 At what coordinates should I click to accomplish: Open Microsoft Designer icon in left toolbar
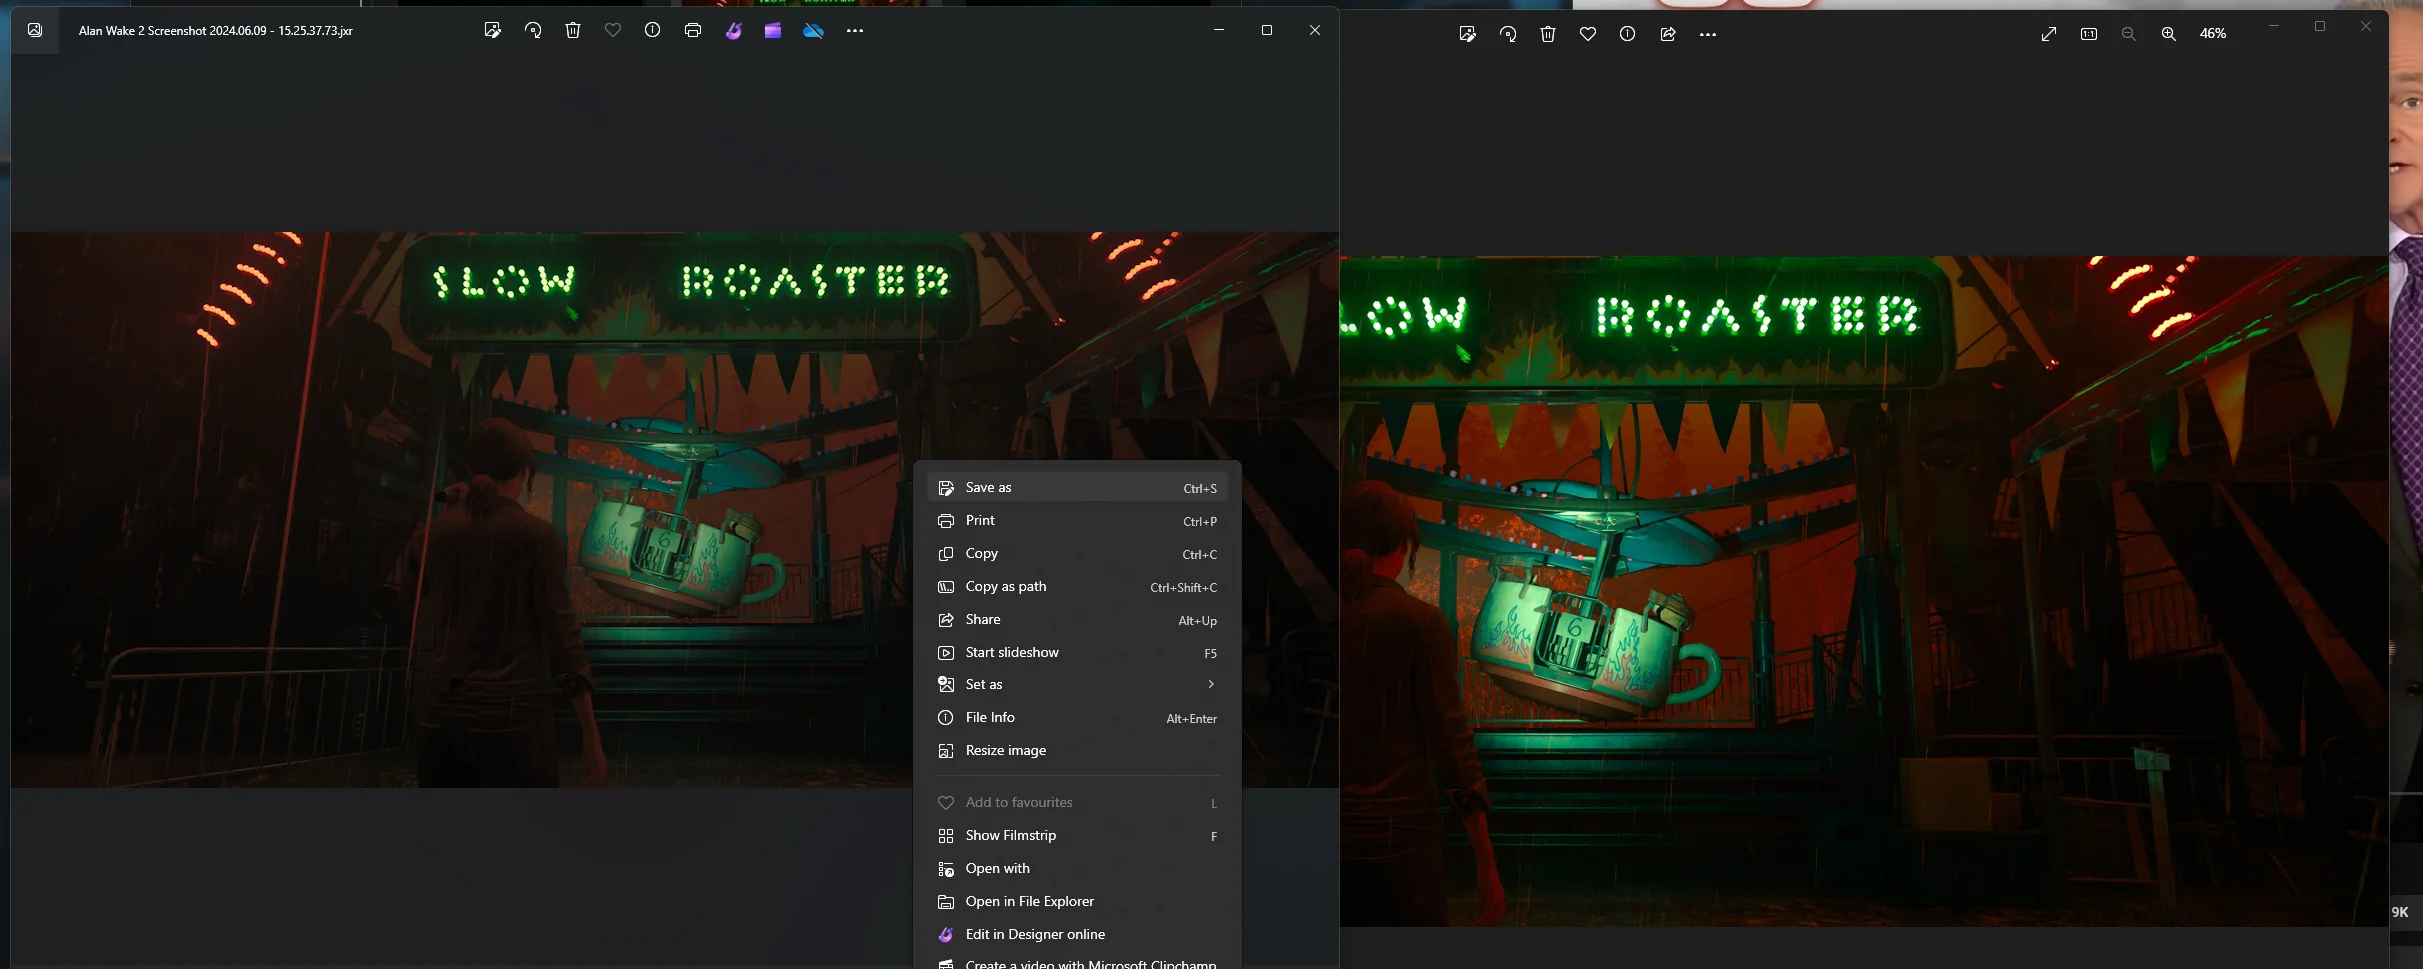[734, 30]
